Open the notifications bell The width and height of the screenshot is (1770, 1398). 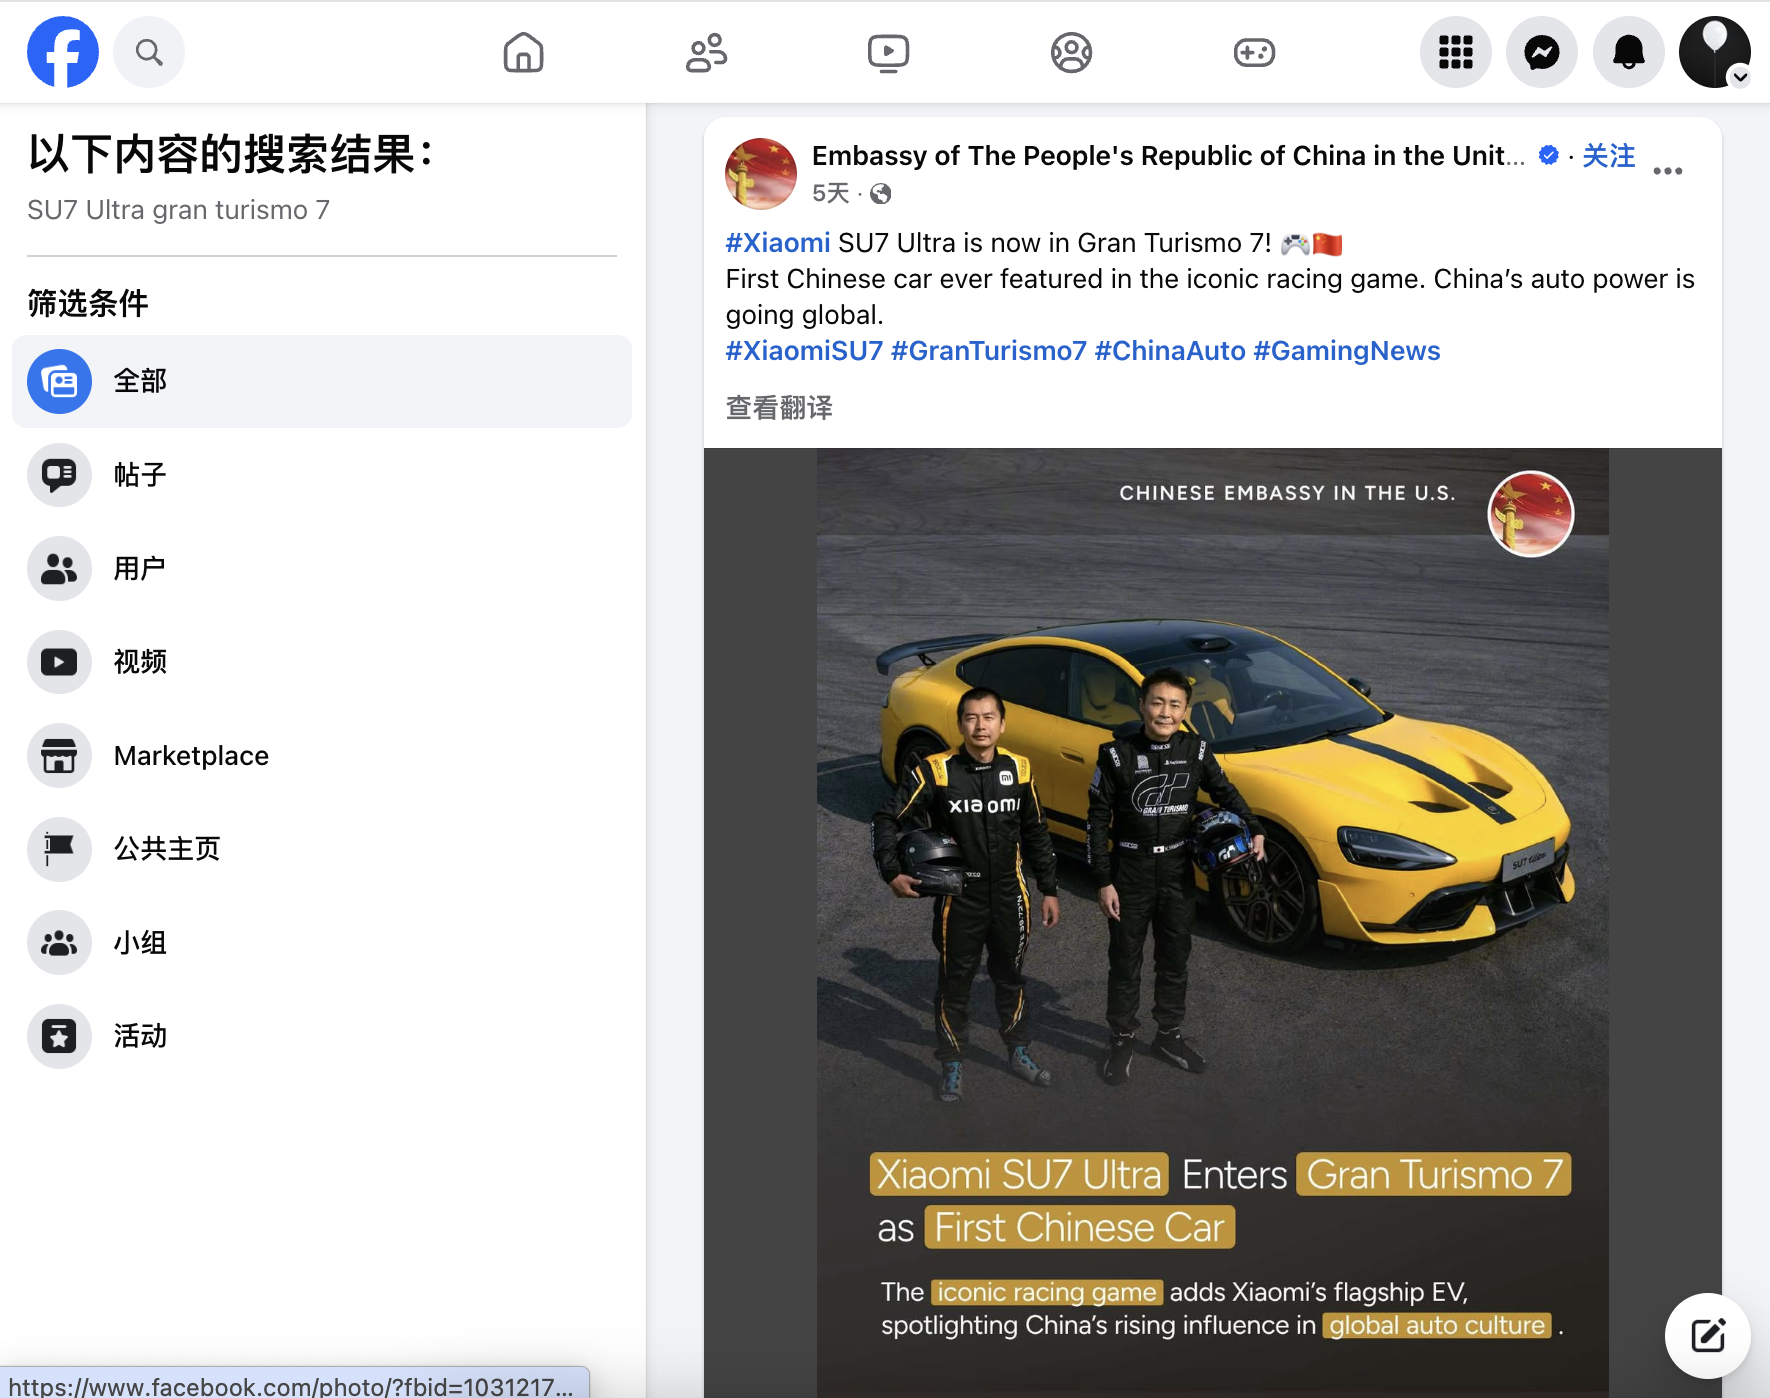1629,52
